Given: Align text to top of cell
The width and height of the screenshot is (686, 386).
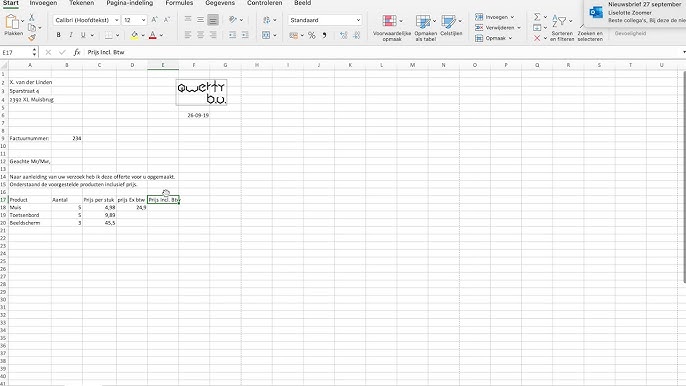Looking at the screenshot, I should 188,20.
